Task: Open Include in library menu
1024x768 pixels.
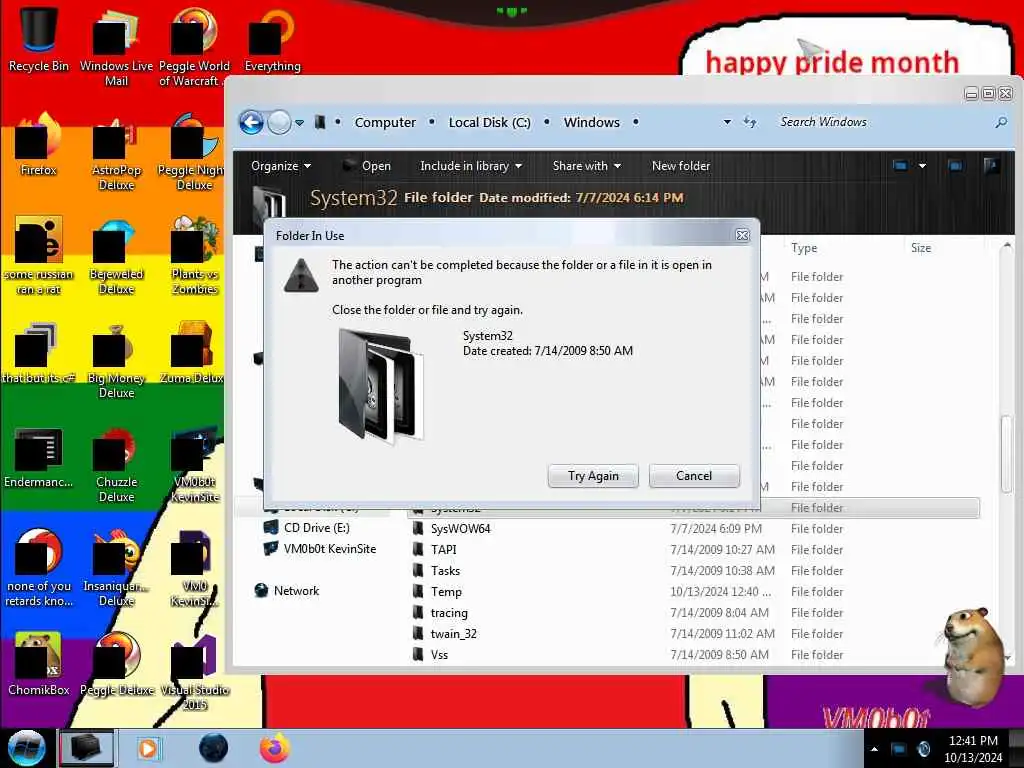Action: point(471,166)
